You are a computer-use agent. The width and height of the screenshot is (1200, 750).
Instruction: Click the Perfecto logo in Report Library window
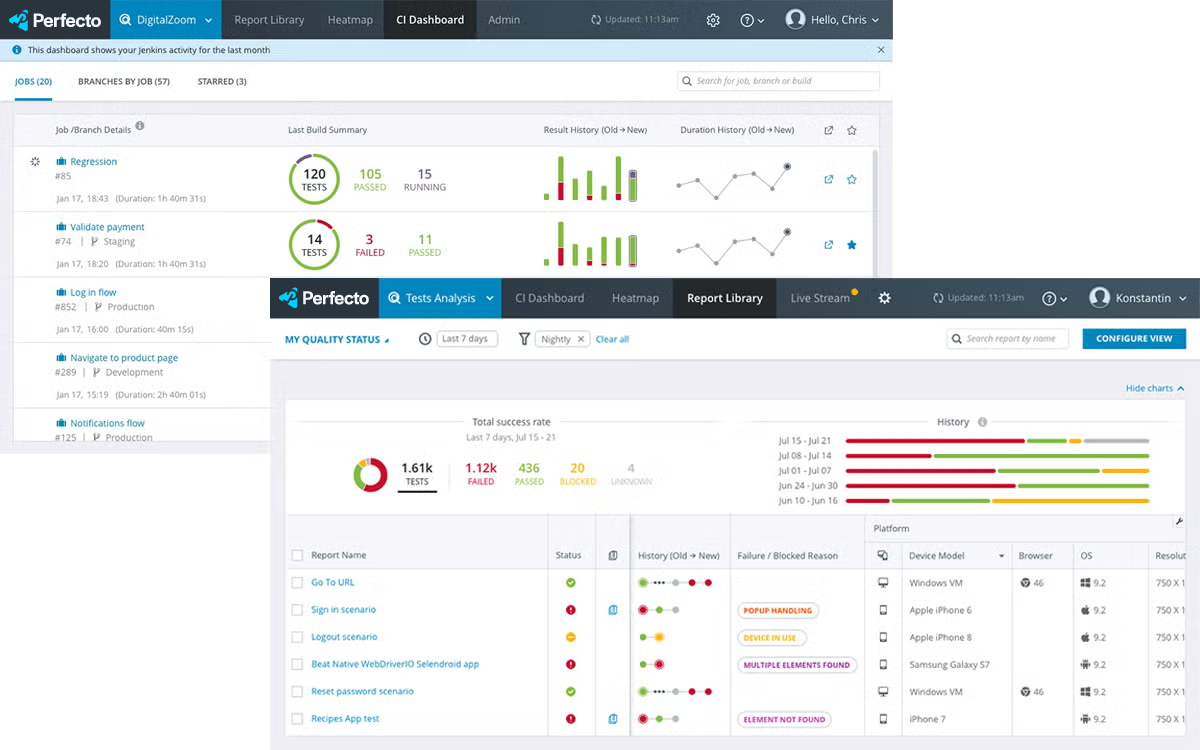(323, 298)
